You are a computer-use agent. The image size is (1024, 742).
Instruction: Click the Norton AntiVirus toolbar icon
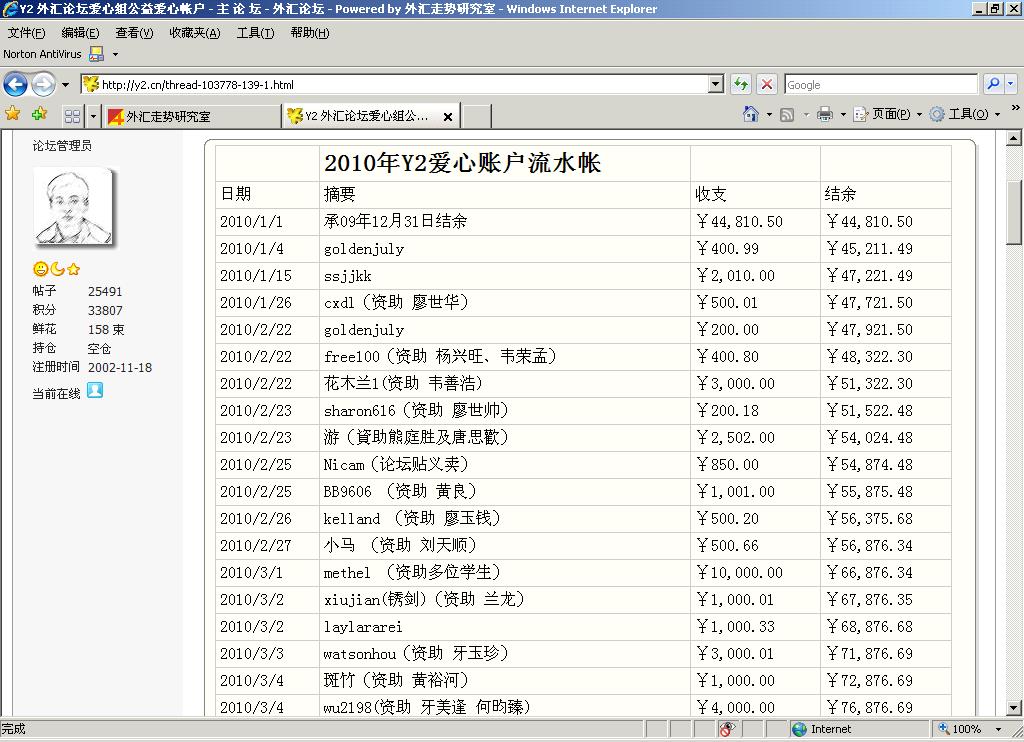click(97, 54)
